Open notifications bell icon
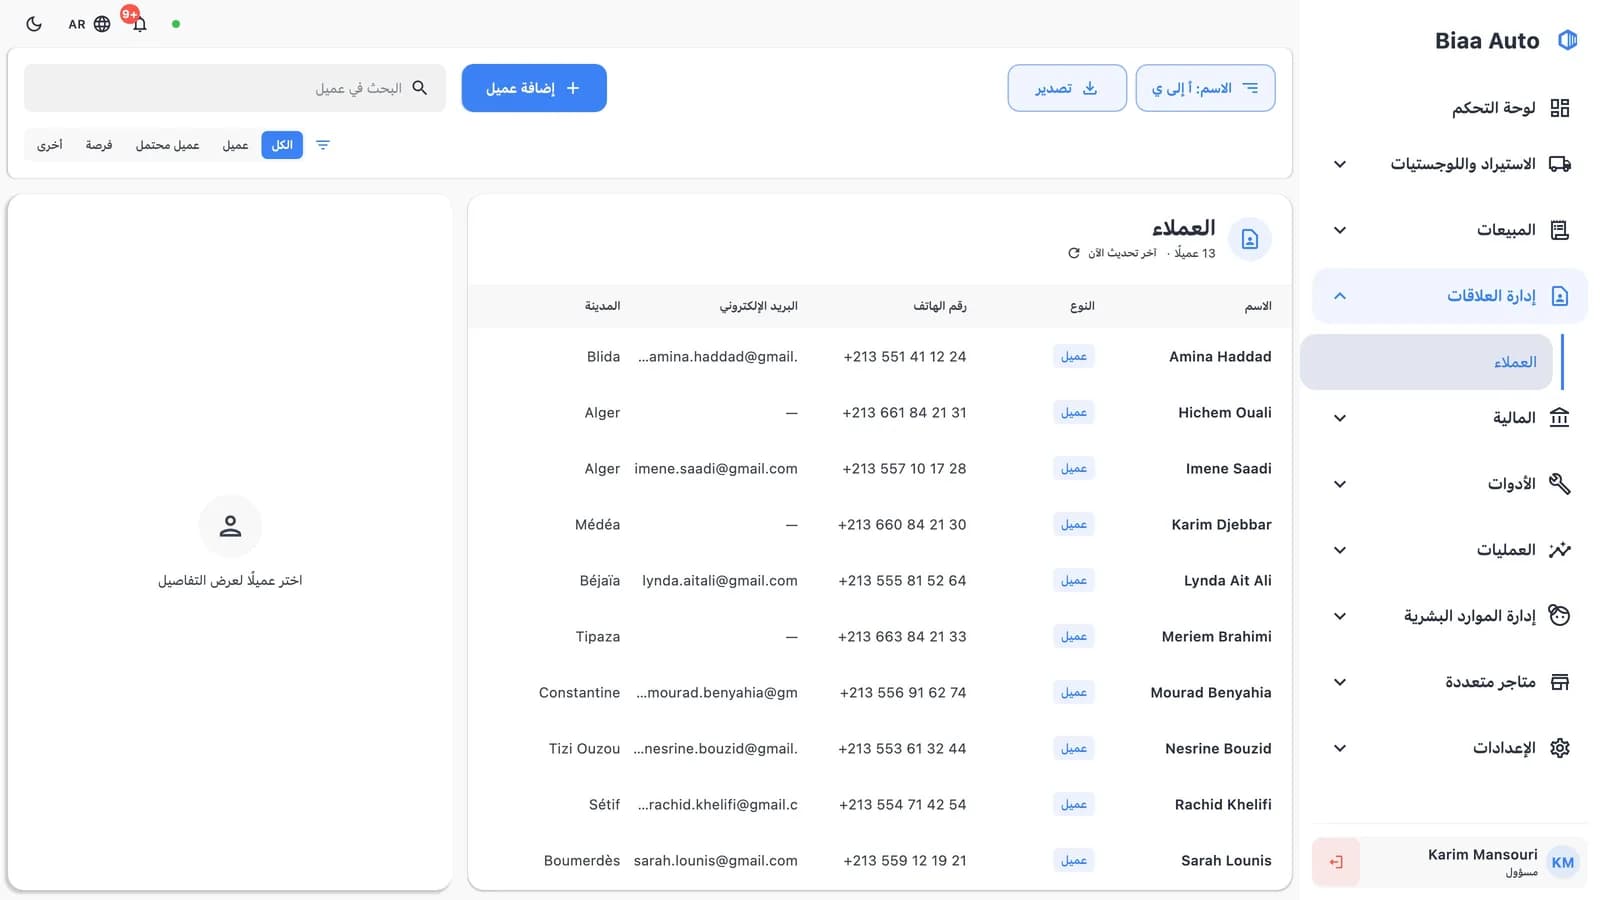Screen dimensions: 1600x900 coord(139,24)
